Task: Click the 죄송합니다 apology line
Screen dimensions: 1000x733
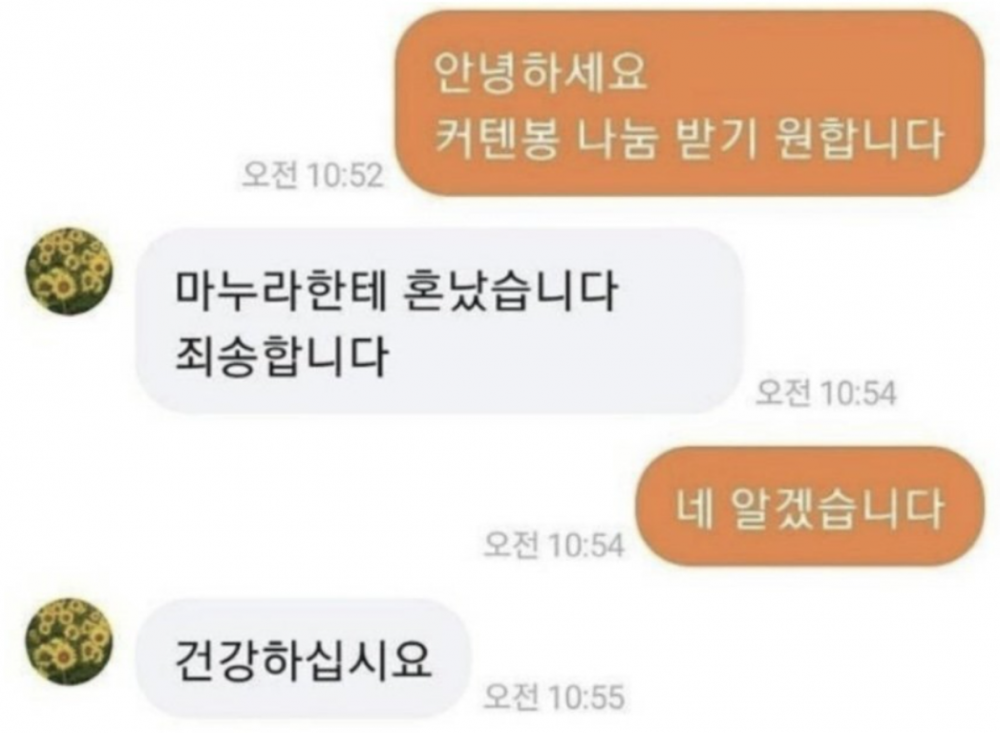Action: [281, 355]
